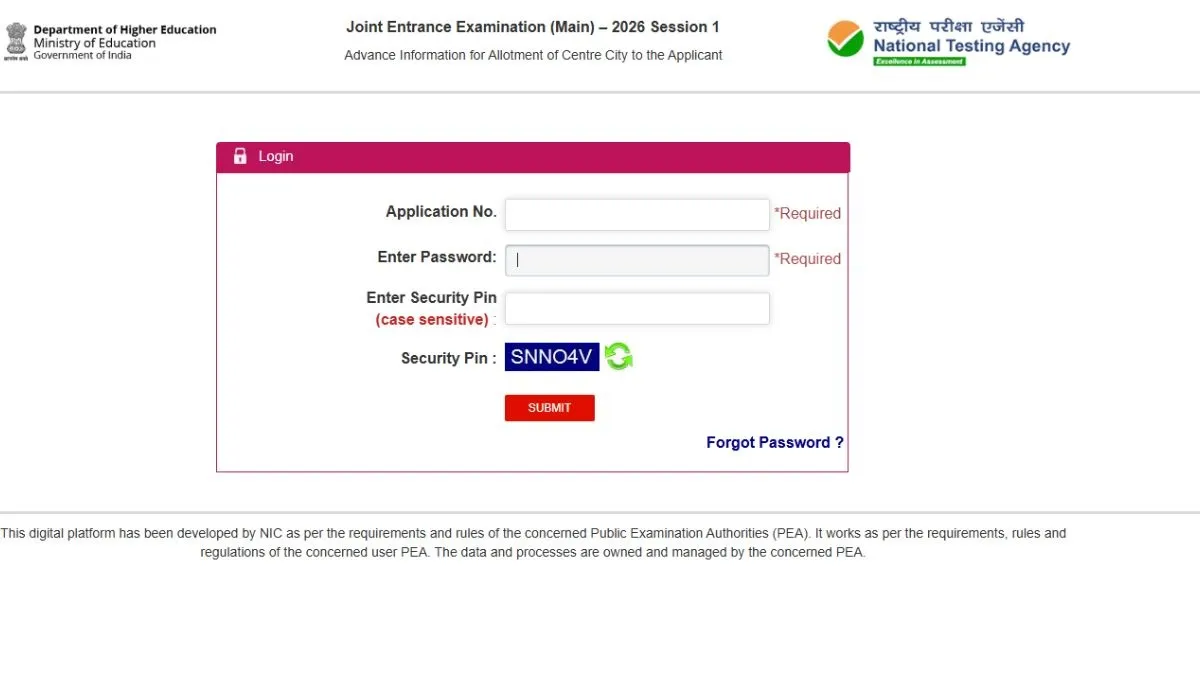This screenshot has width=1200, height=675.
Task: Click the National Testing Agency English text
Action: (x=971, y=46)
